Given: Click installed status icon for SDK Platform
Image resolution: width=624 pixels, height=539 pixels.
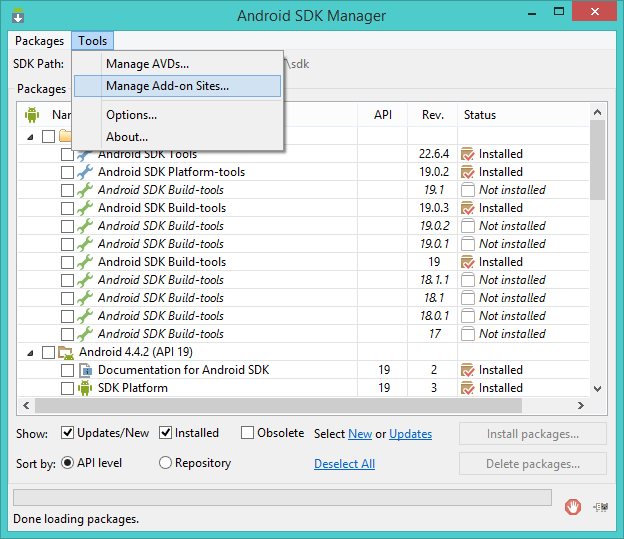Looking at the screenshot, I should (467, 388).
